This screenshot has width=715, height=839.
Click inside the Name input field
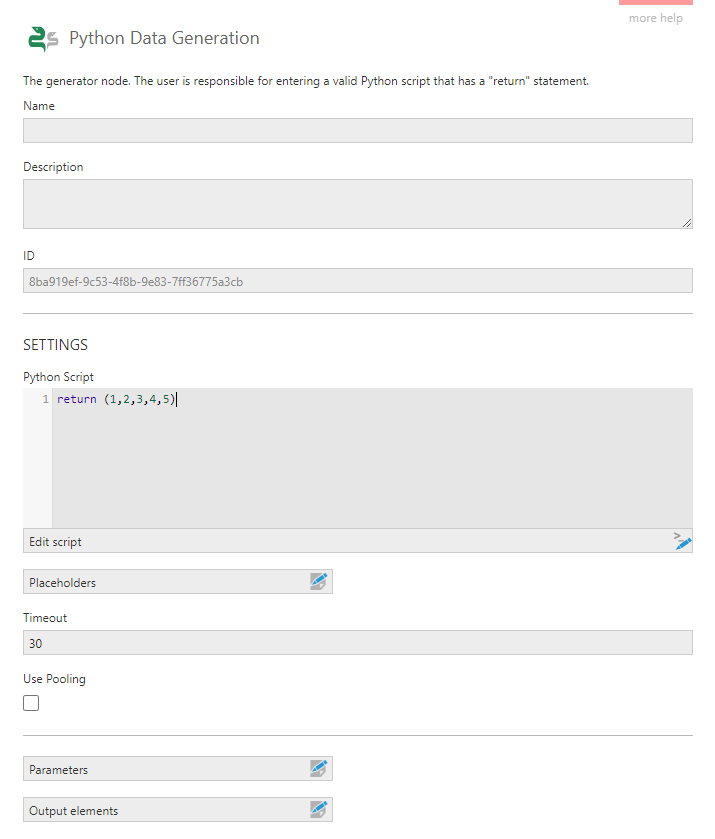[357, 130]
